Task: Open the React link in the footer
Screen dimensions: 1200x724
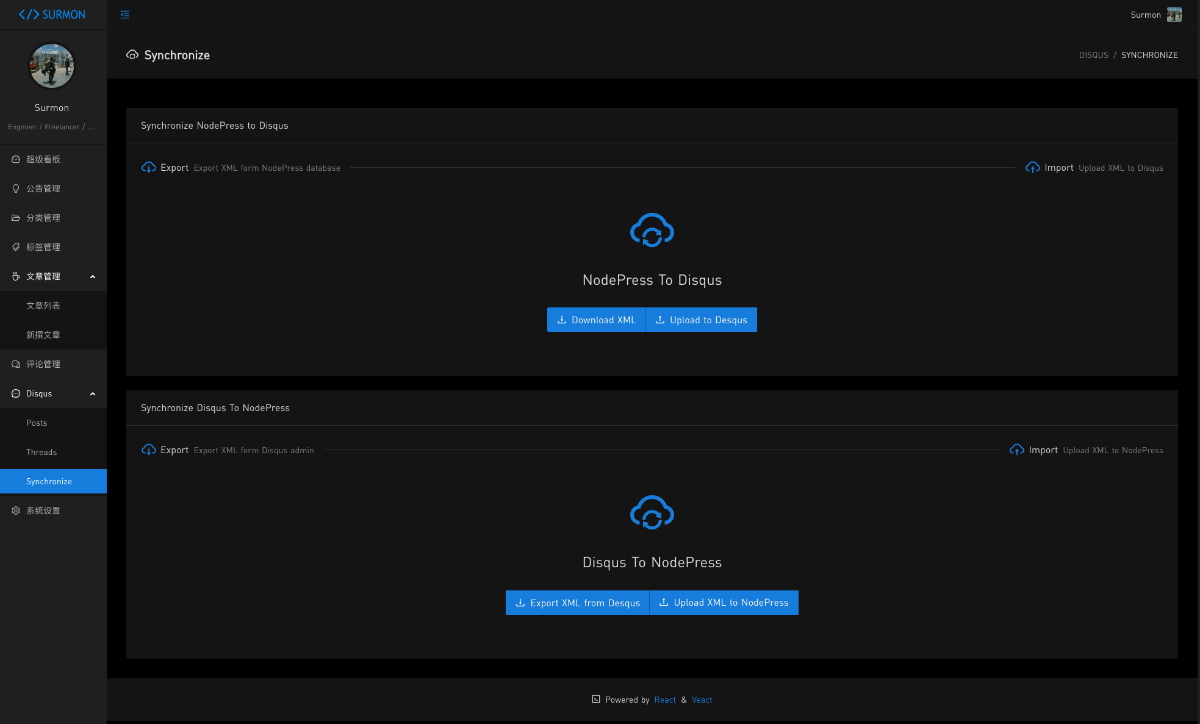Action: (665, 700)
